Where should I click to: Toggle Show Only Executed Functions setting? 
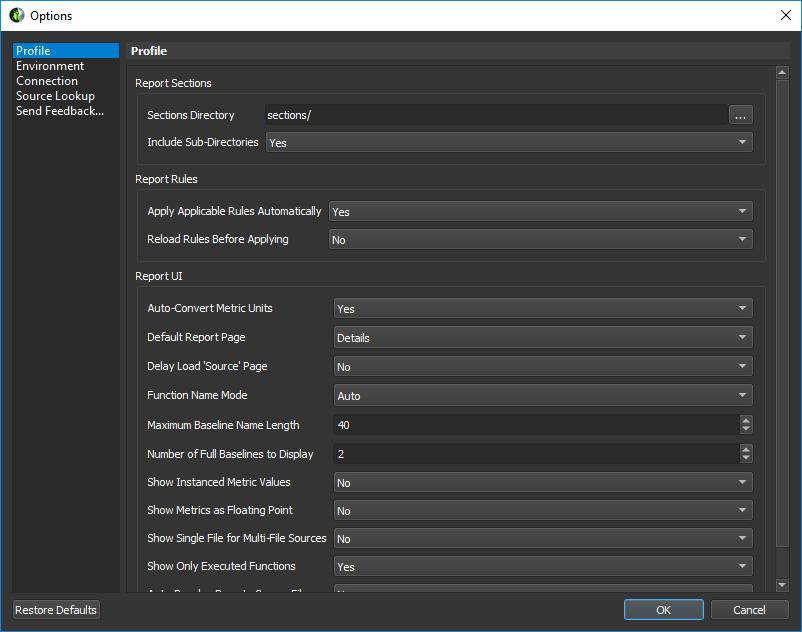coord(542,567)
